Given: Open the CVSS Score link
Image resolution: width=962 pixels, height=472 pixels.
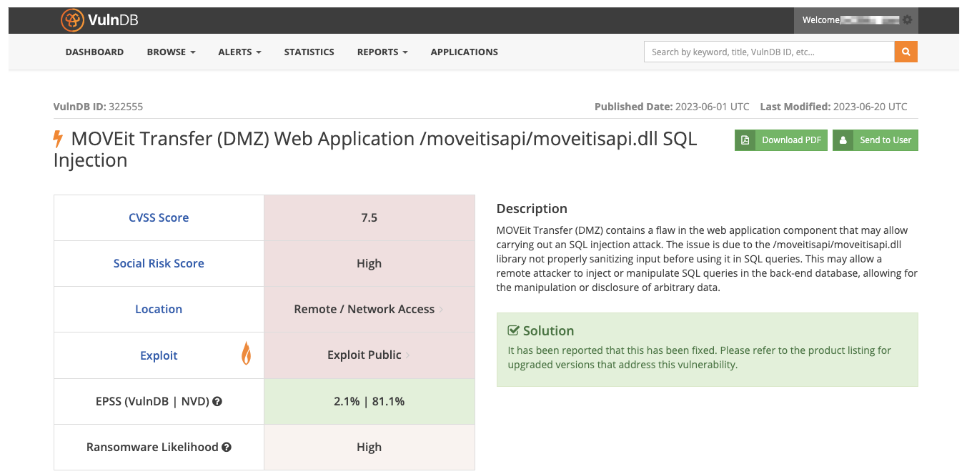Looking at the screenshot, I should [x=159, y=217].
